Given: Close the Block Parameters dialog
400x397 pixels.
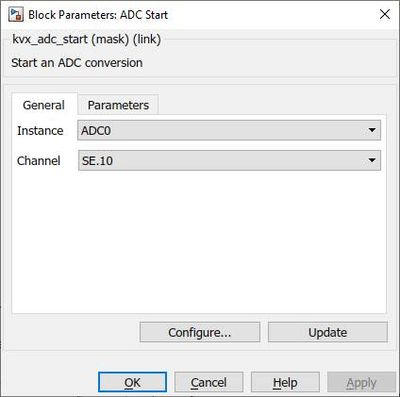Looking at the screenshot, I should 385,14.
